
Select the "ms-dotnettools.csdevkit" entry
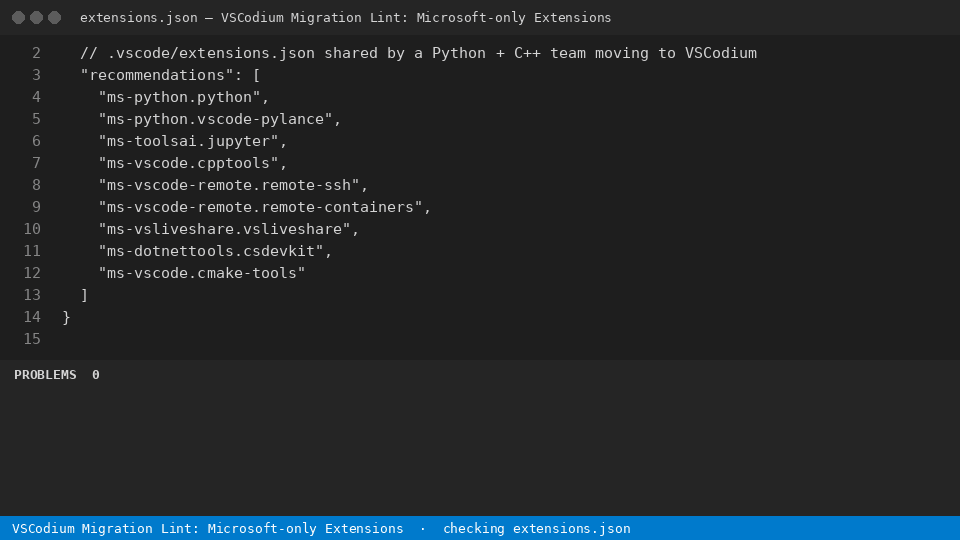point(211,252)
